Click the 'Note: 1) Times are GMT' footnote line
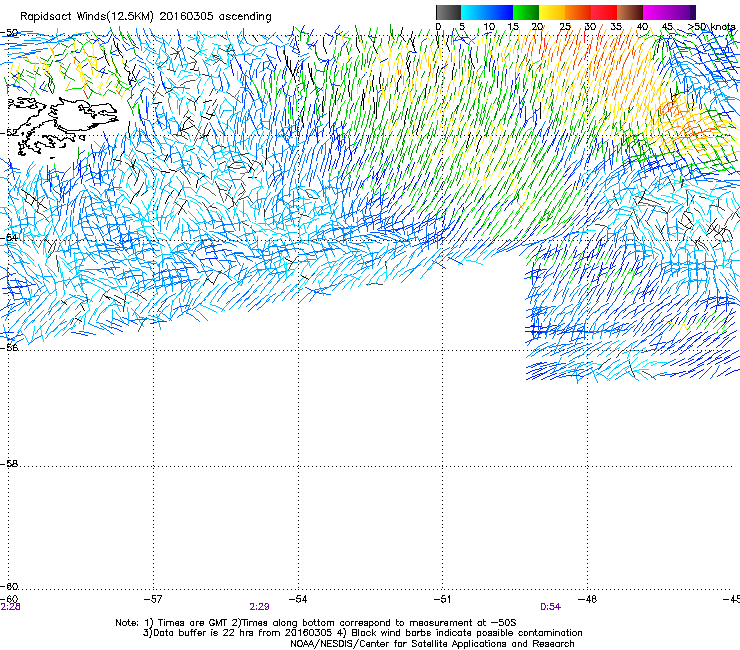The image size is (740, 650). pos(316,623)
